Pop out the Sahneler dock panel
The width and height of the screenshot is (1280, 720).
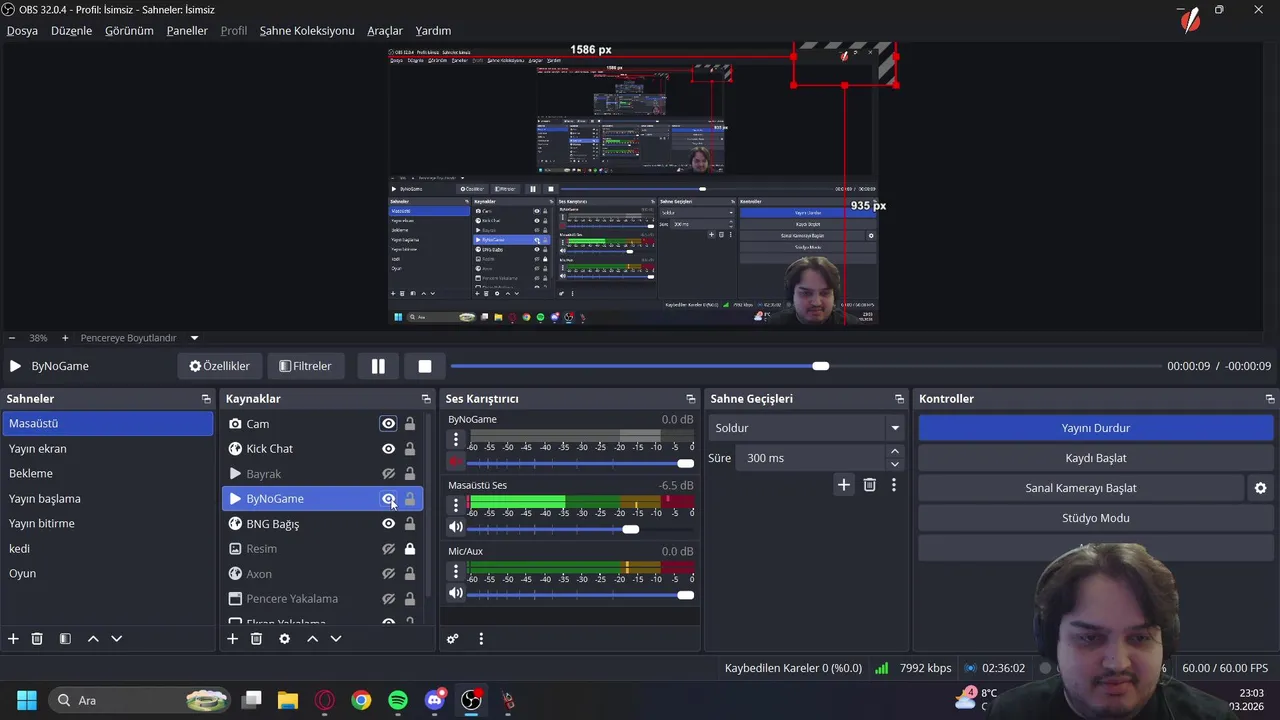click(206, 399)
